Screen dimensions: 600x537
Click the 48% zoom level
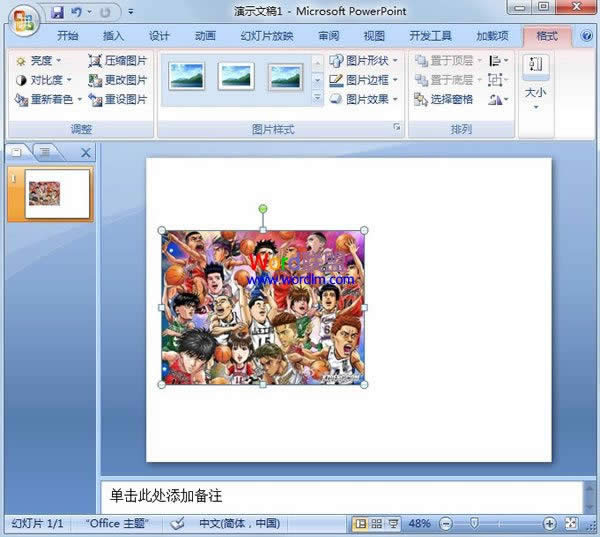tap(419, 523)
